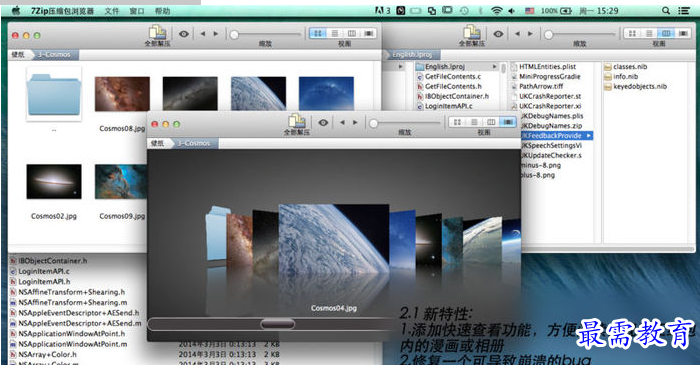Switch front window to column view
The image size is (700, 365).
coord(491,122)
